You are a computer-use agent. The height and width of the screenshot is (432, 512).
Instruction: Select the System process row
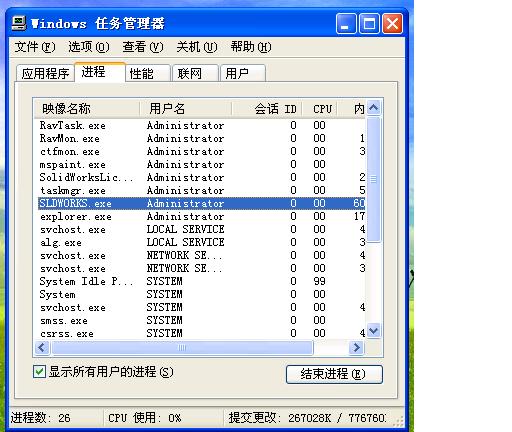pyautogui.click(x=202, y=294)
